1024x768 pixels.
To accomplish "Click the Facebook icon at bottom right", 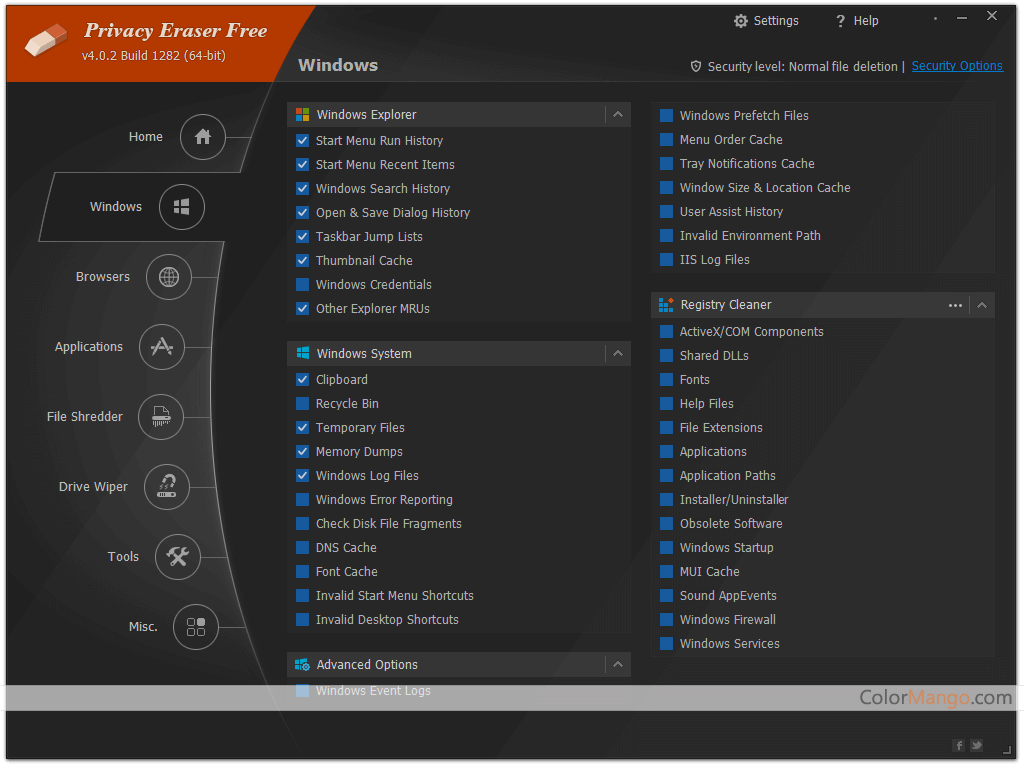I will 959,745.
